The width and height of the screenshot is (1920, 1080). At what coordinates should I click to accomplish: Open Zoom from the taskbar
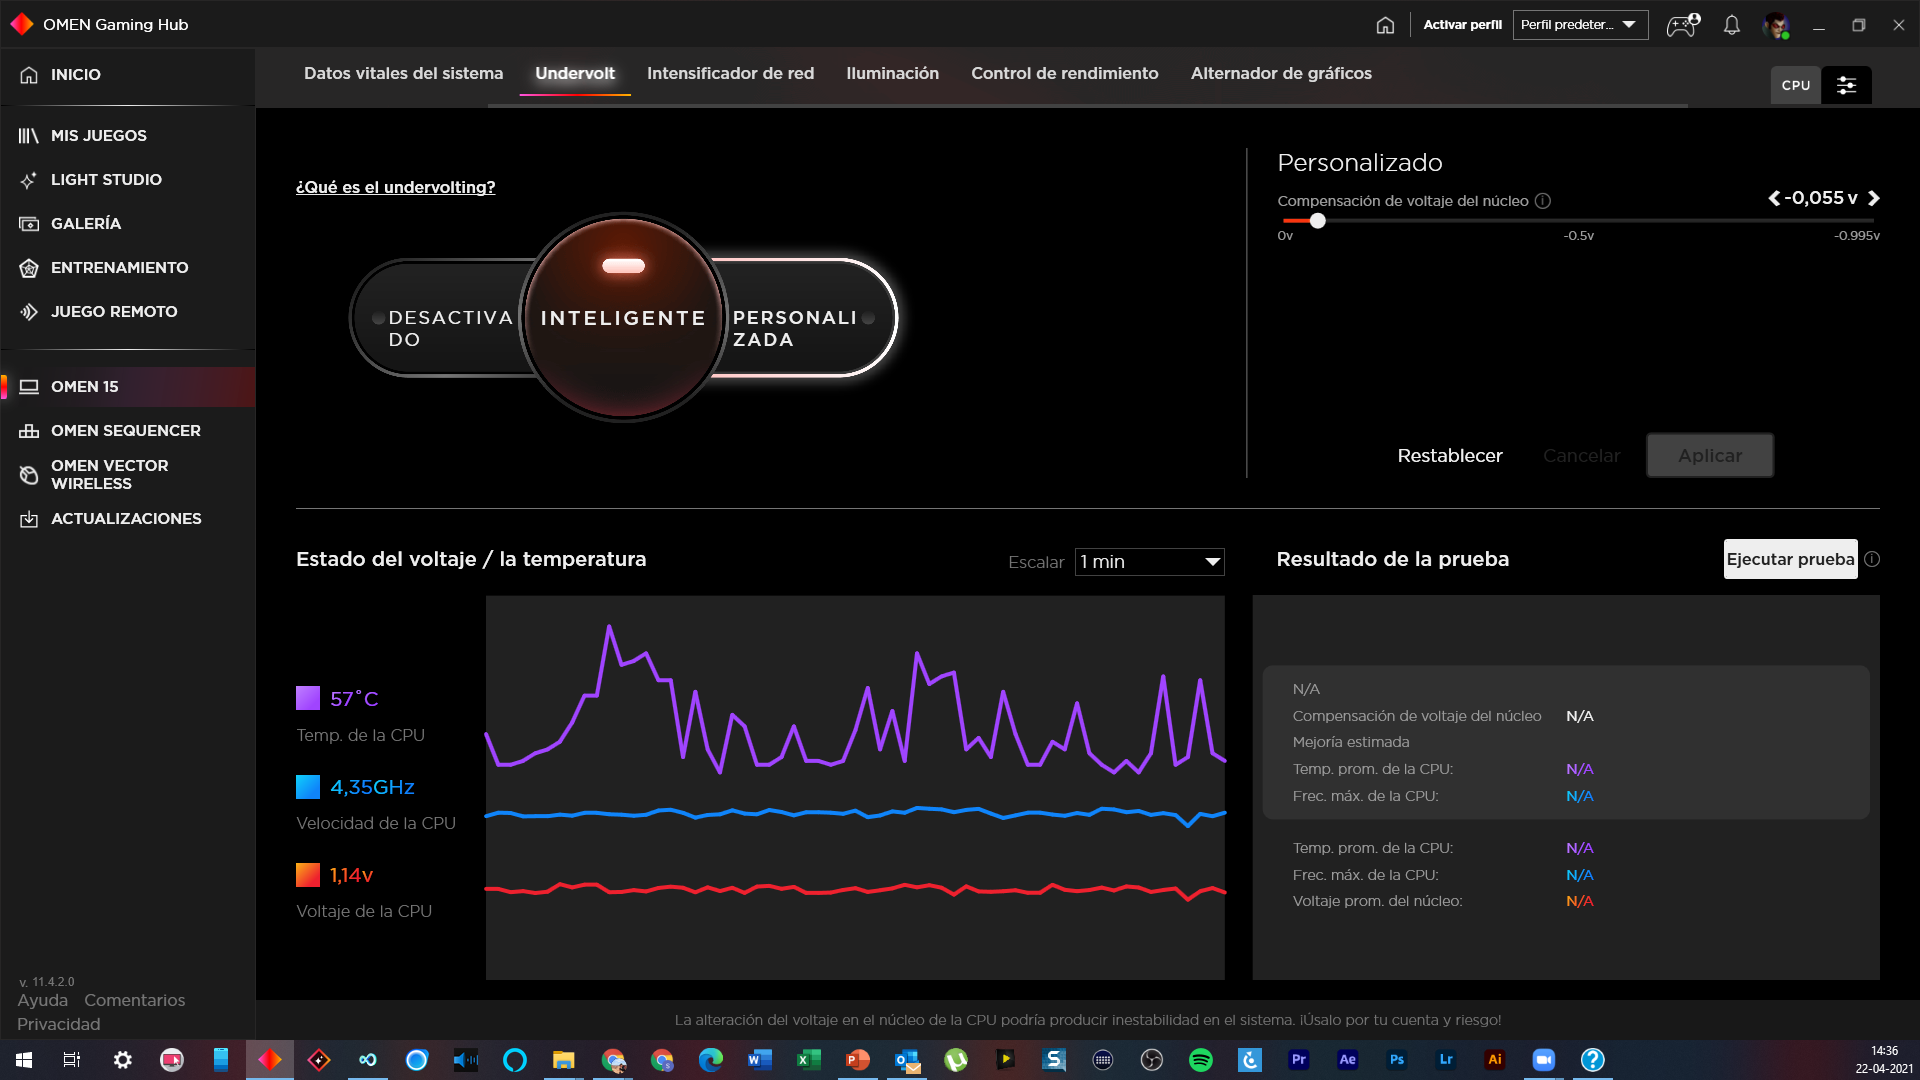coord(1544,1060)
